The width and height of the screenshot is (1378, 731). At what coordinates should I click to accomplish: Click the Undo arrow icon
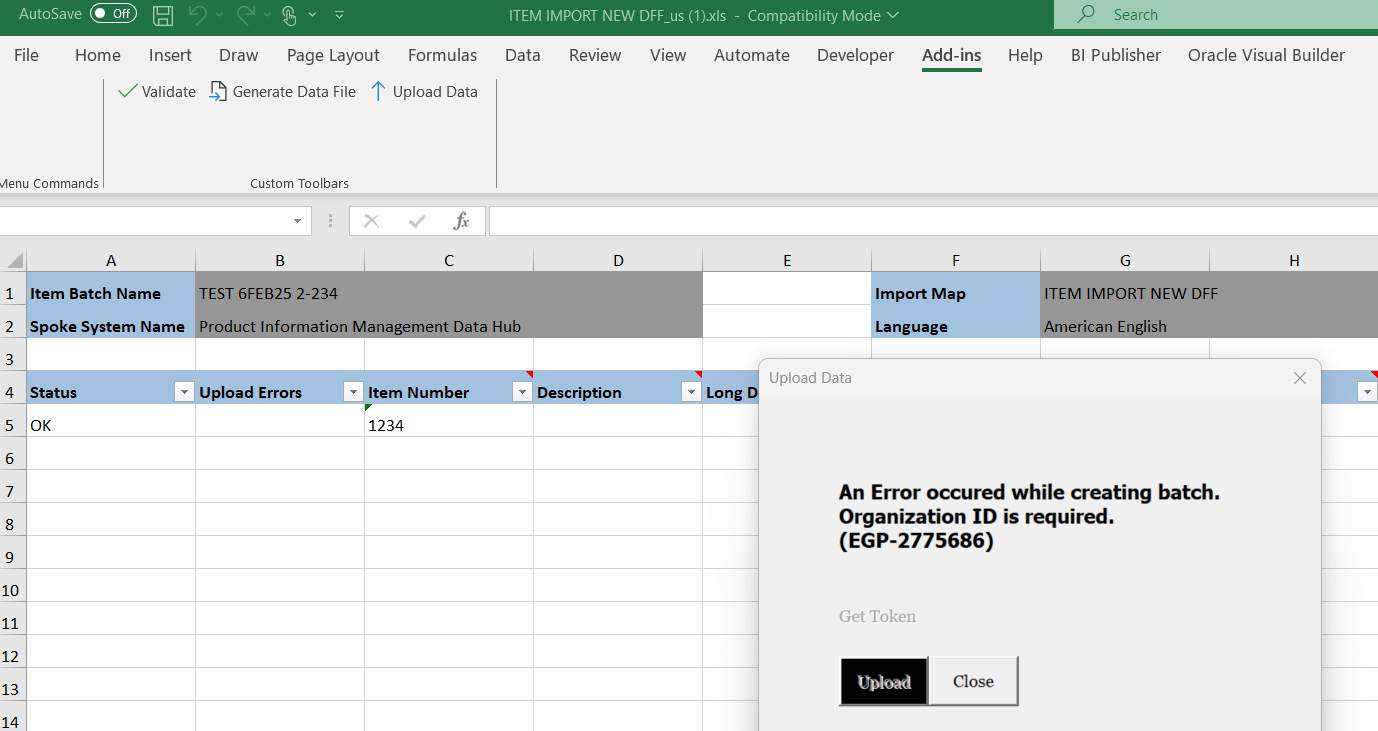click(197, 15)
